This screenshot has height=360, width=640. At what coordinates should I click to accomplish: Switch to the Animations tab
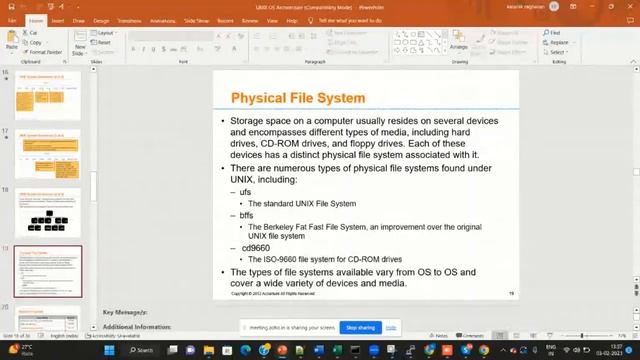pyautogui.click(x=162, y=20)
